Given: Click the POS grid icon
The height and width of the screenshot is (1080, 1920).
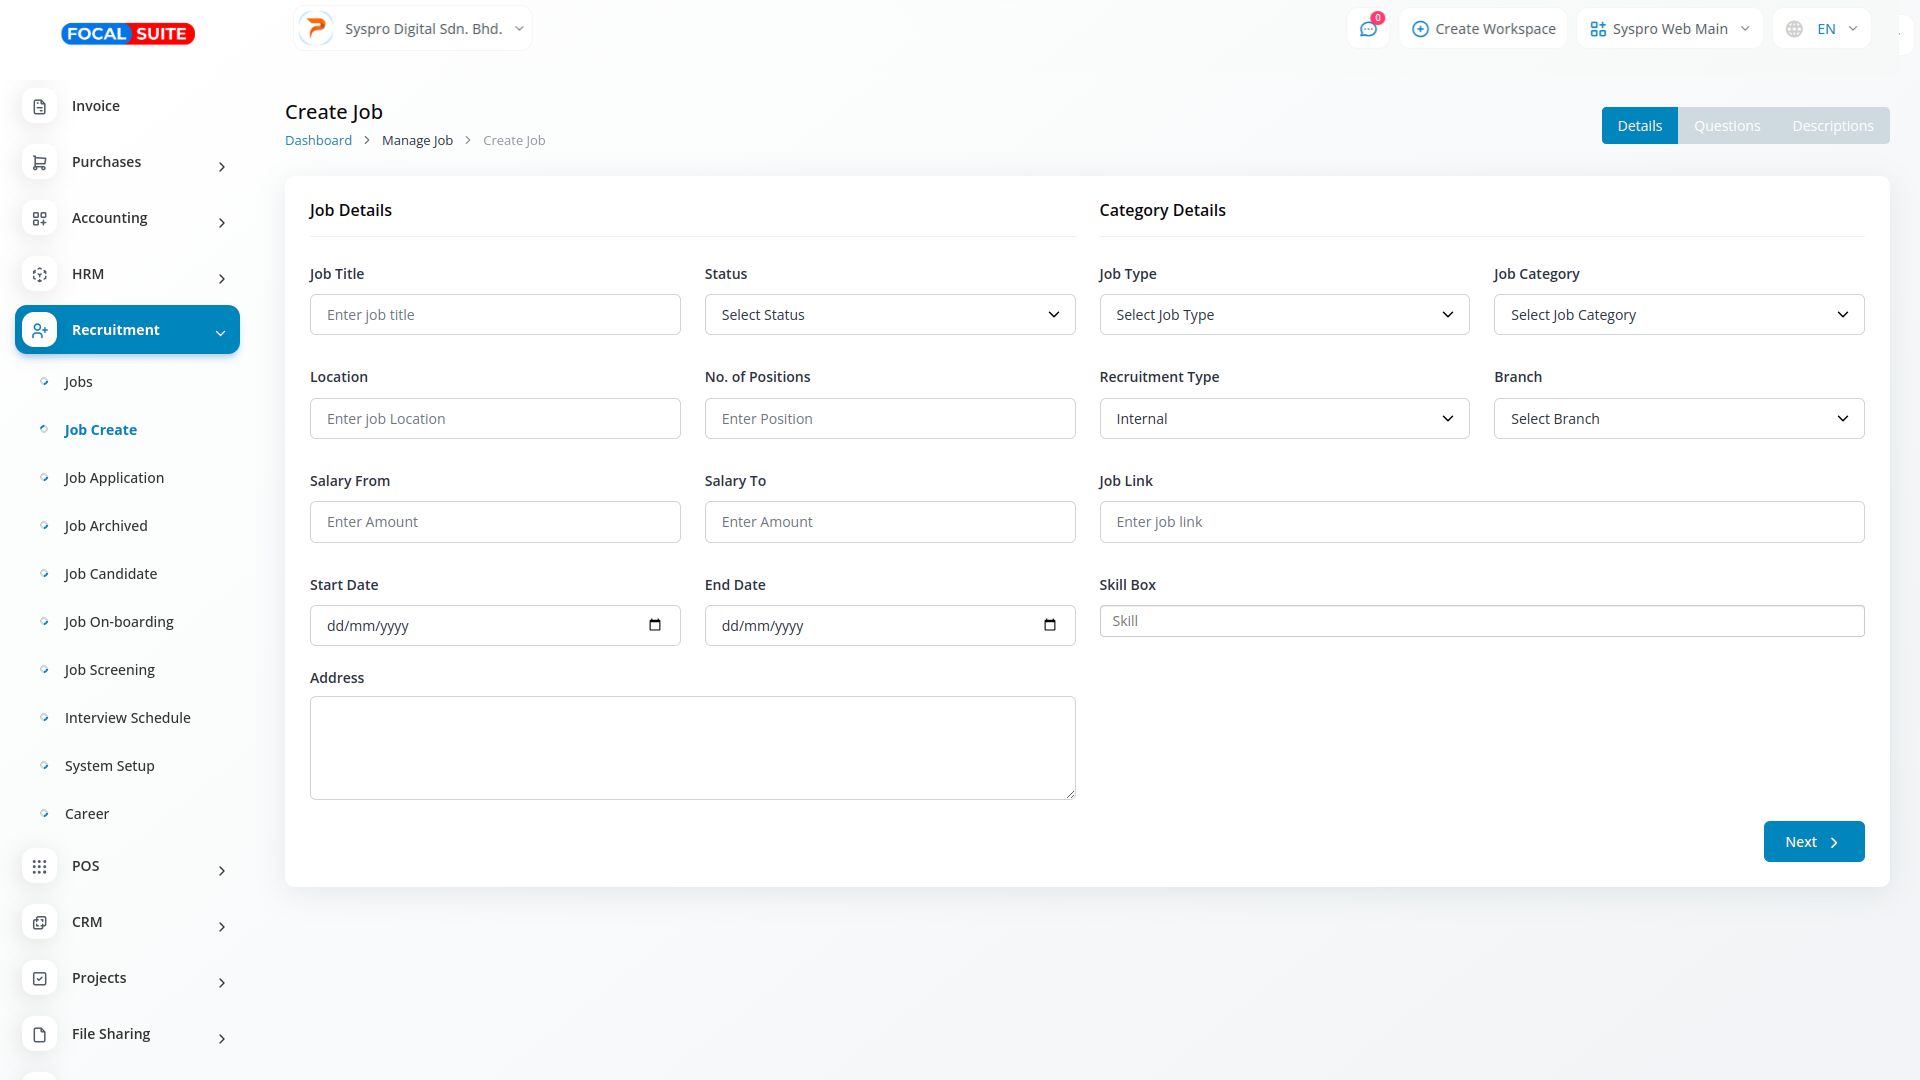Looking at the screenshot, I should tap(40, 867).
